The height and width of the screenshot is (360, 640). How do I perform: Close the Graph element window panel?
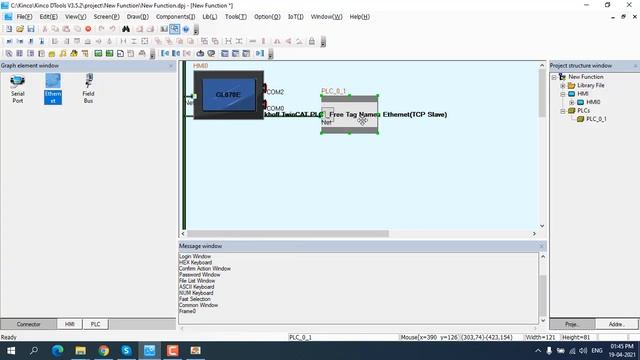pyautogui.click(x=171, y=66)
